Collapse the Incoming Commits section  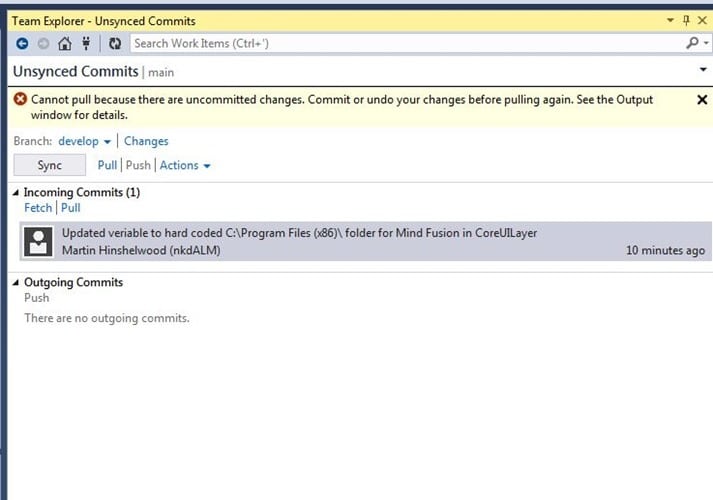(16, 193)
